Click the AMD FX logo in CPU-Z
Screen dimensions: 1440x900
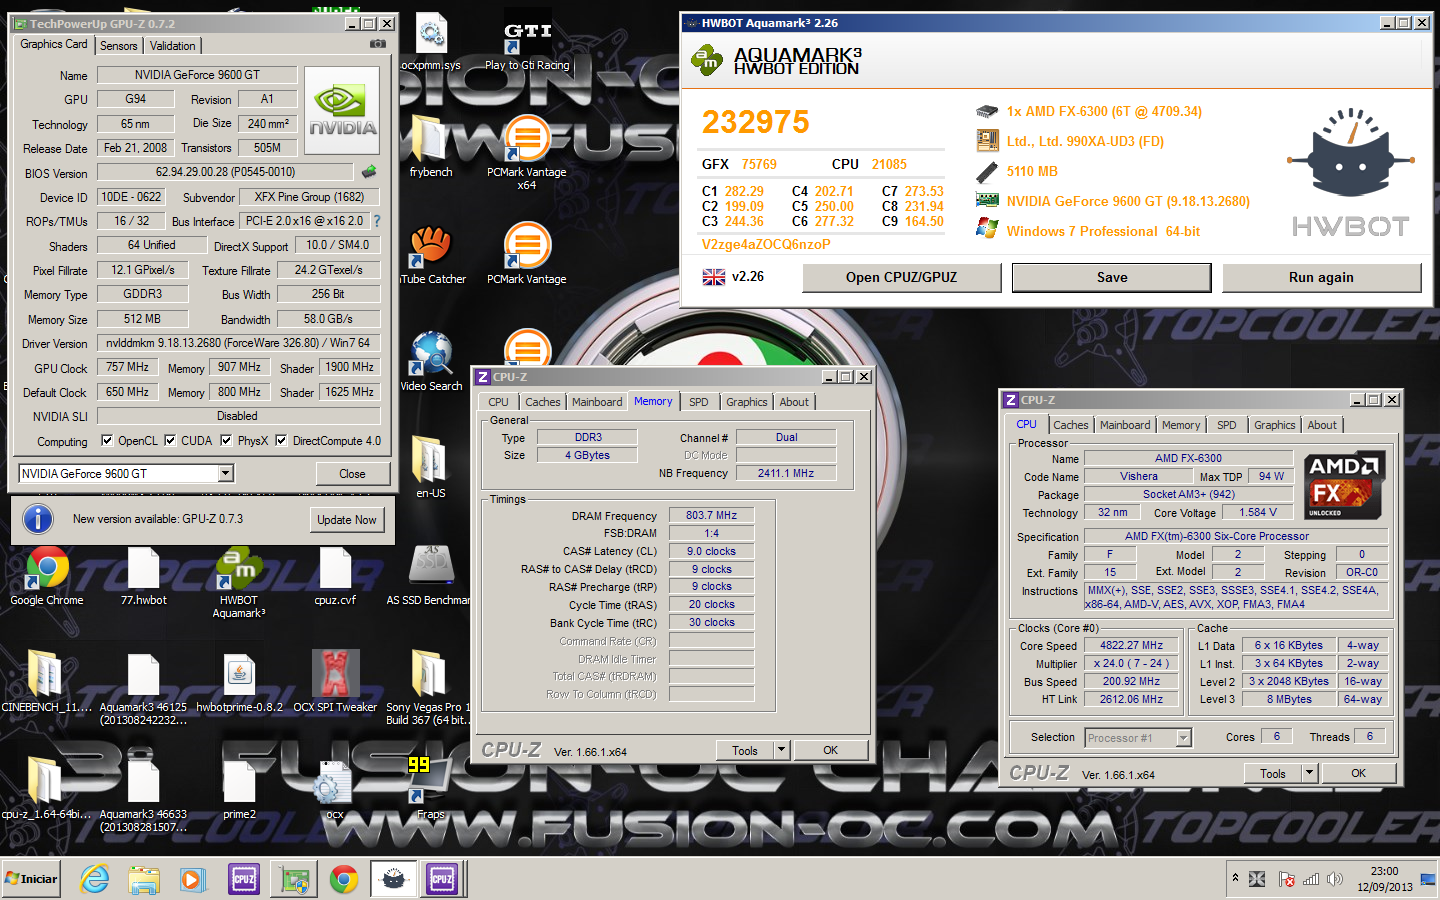(x=1345, y=486)
